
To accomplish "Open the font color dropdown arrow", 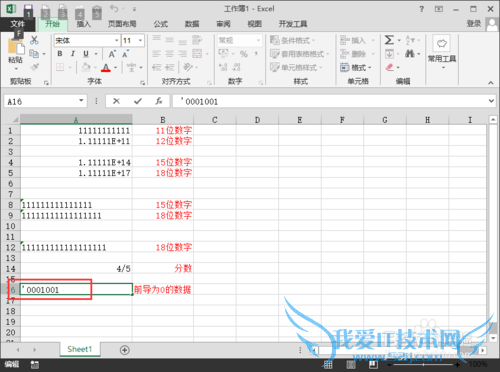I will (116, 68).
